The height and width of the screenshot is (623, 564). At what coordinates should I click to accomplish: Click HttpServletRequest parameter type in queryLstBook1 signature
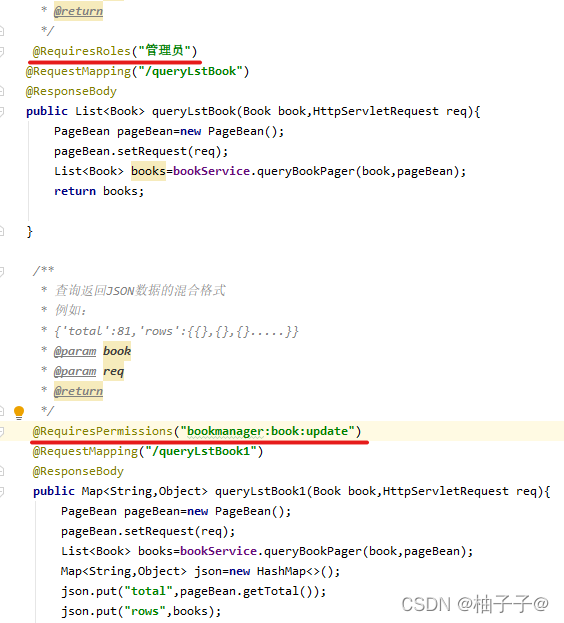coord(446,492)
